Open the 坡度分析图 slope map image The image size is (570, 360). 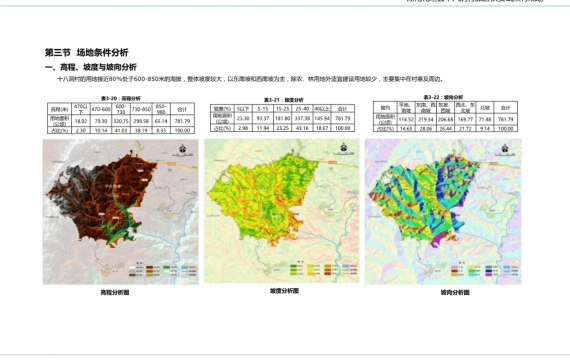[x=282, y=211]
